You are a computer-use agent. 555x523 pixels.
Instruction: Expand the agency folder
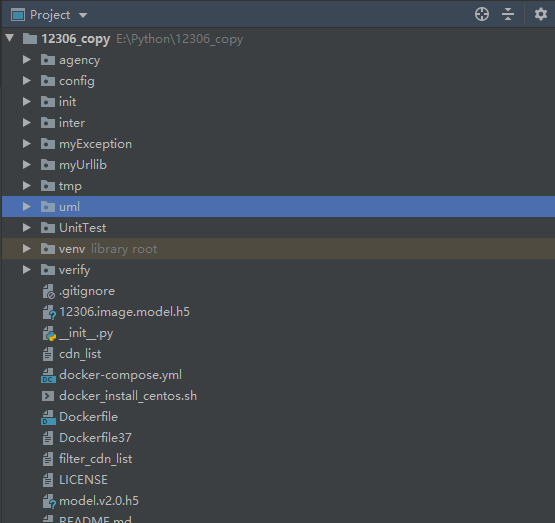(27, 59)
